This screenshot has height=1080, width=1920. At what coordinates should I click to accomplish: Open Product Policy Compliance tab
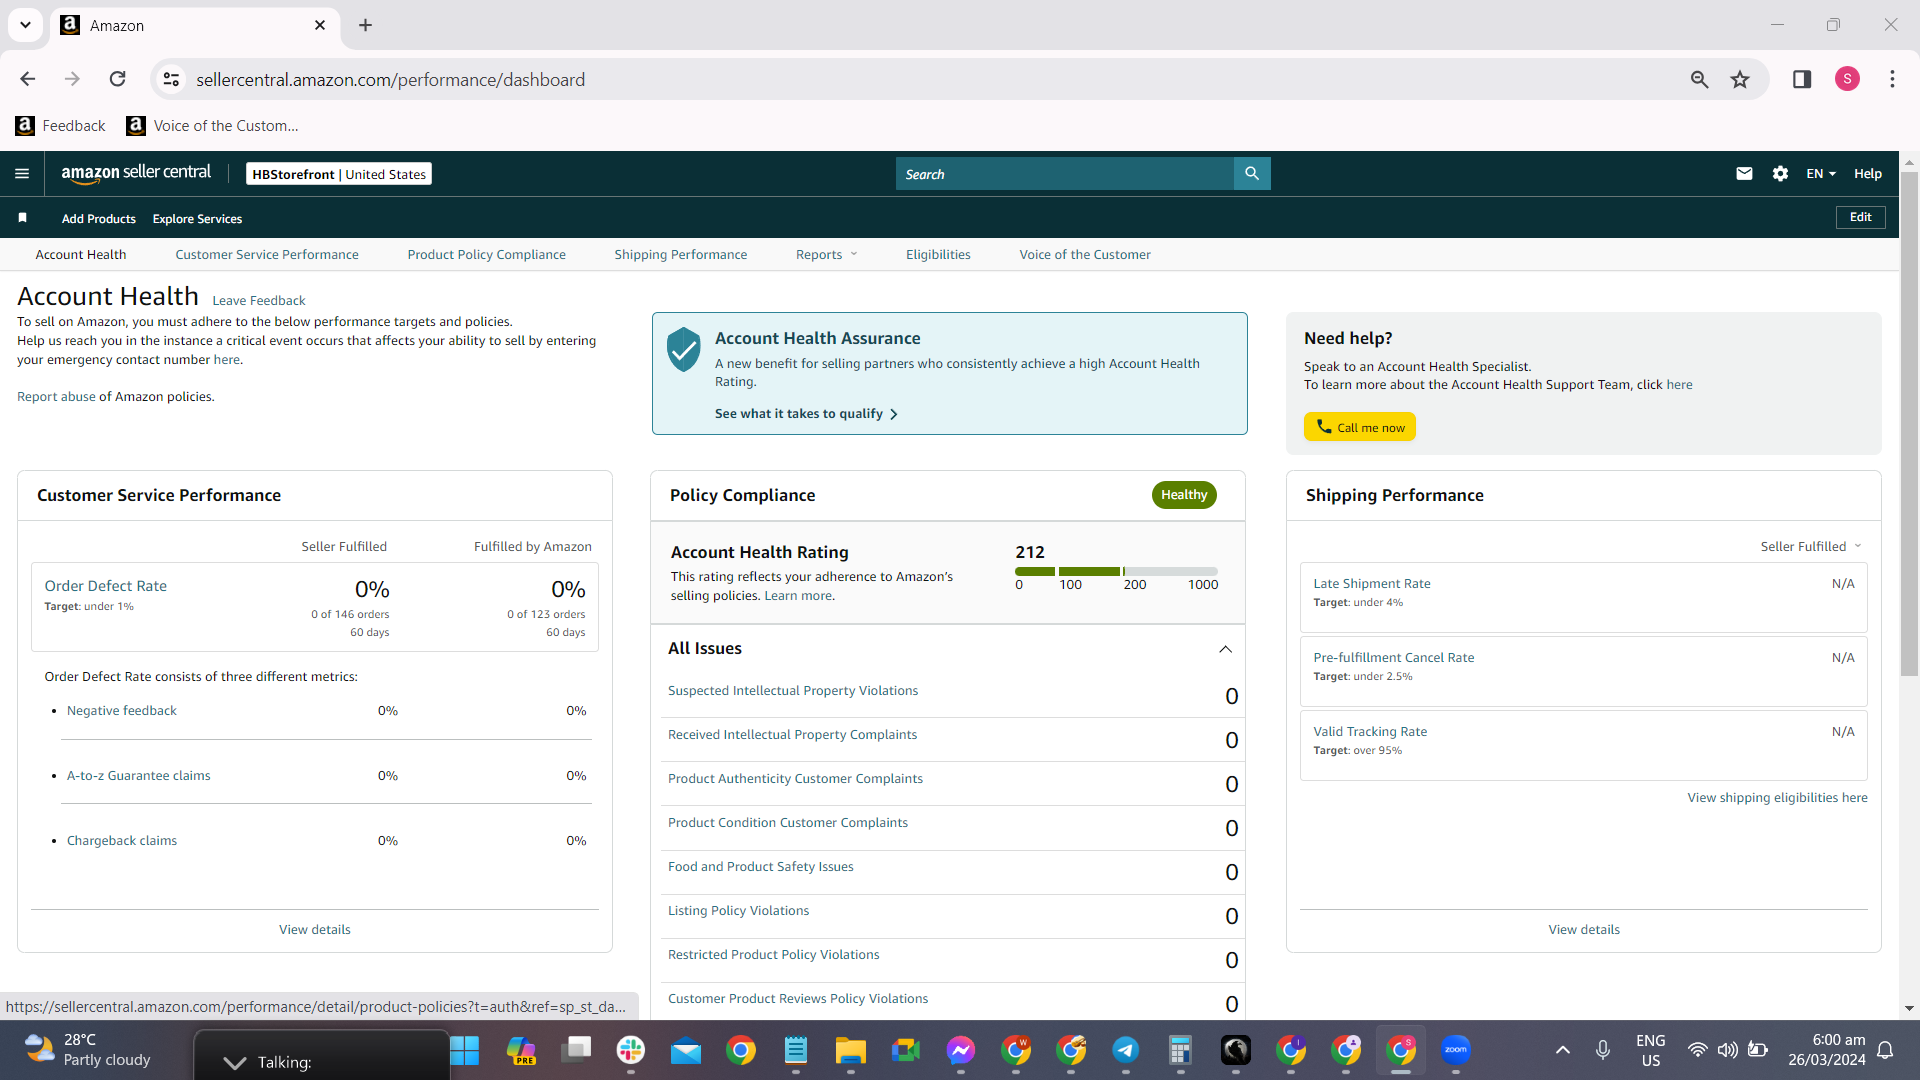pyautogui.click(x=487, y=255)
